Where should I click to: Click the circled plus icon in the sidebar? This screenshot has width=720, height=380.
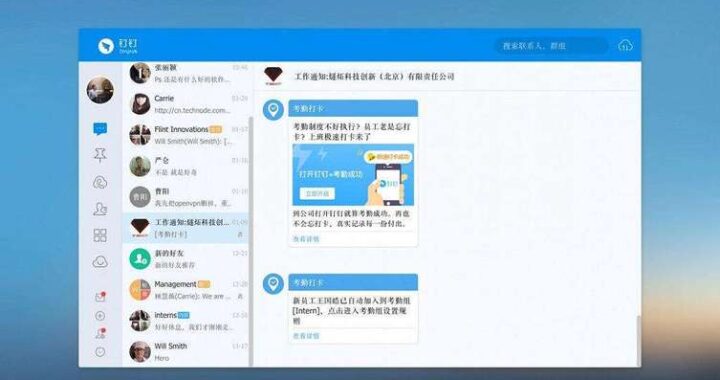100,316
